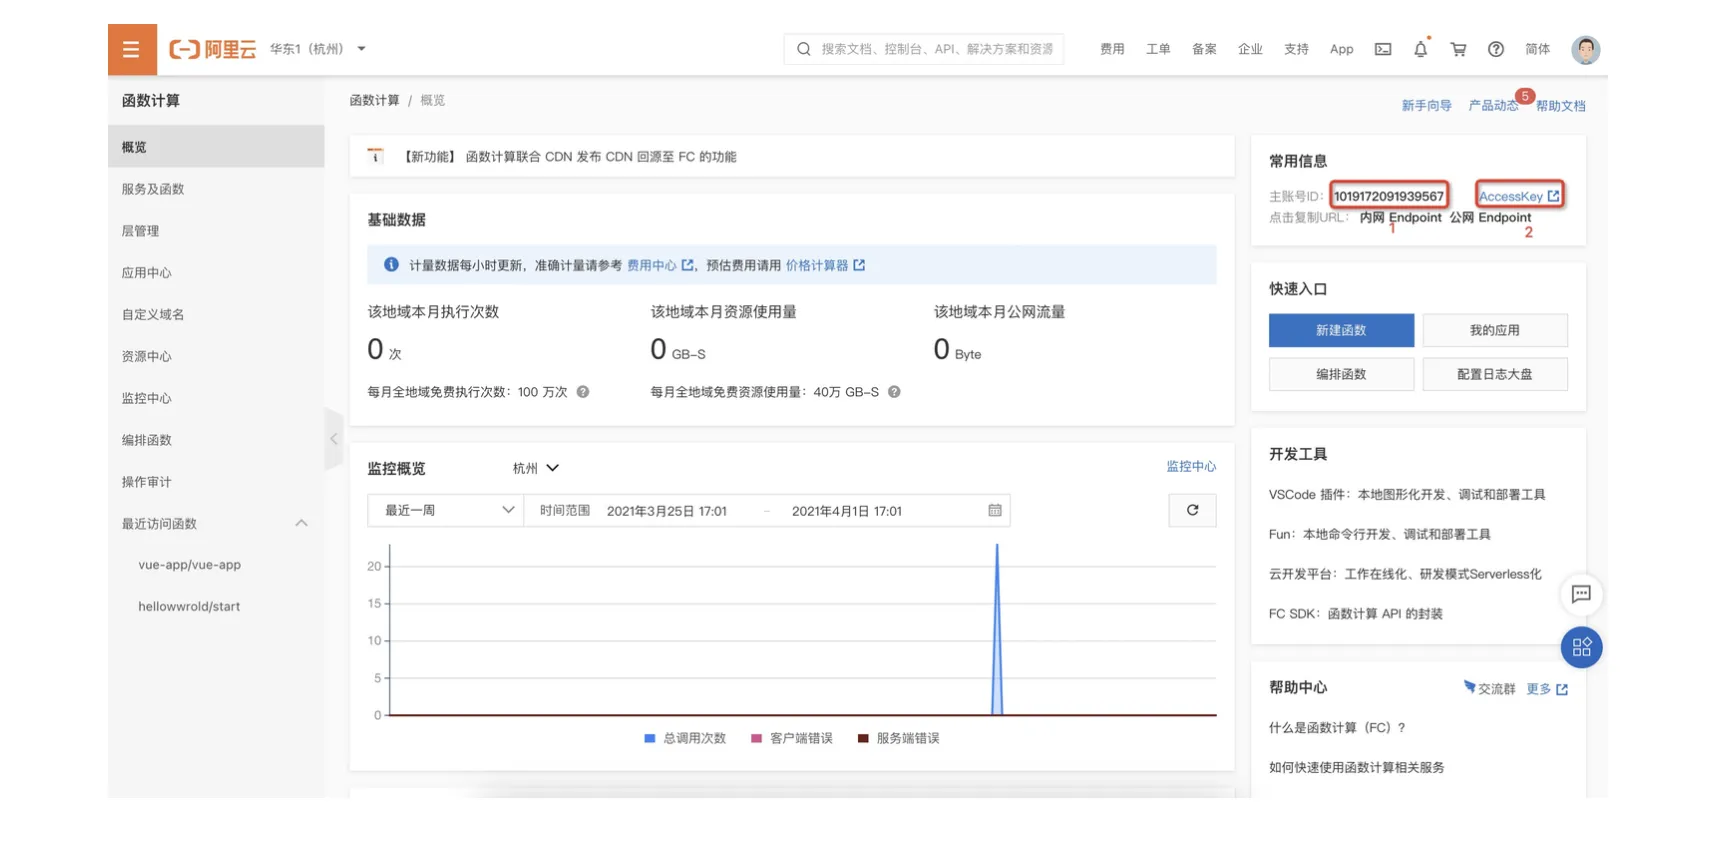Open the vue-app/vue-app function
1722x866 pixels.
tap(190, 565)
